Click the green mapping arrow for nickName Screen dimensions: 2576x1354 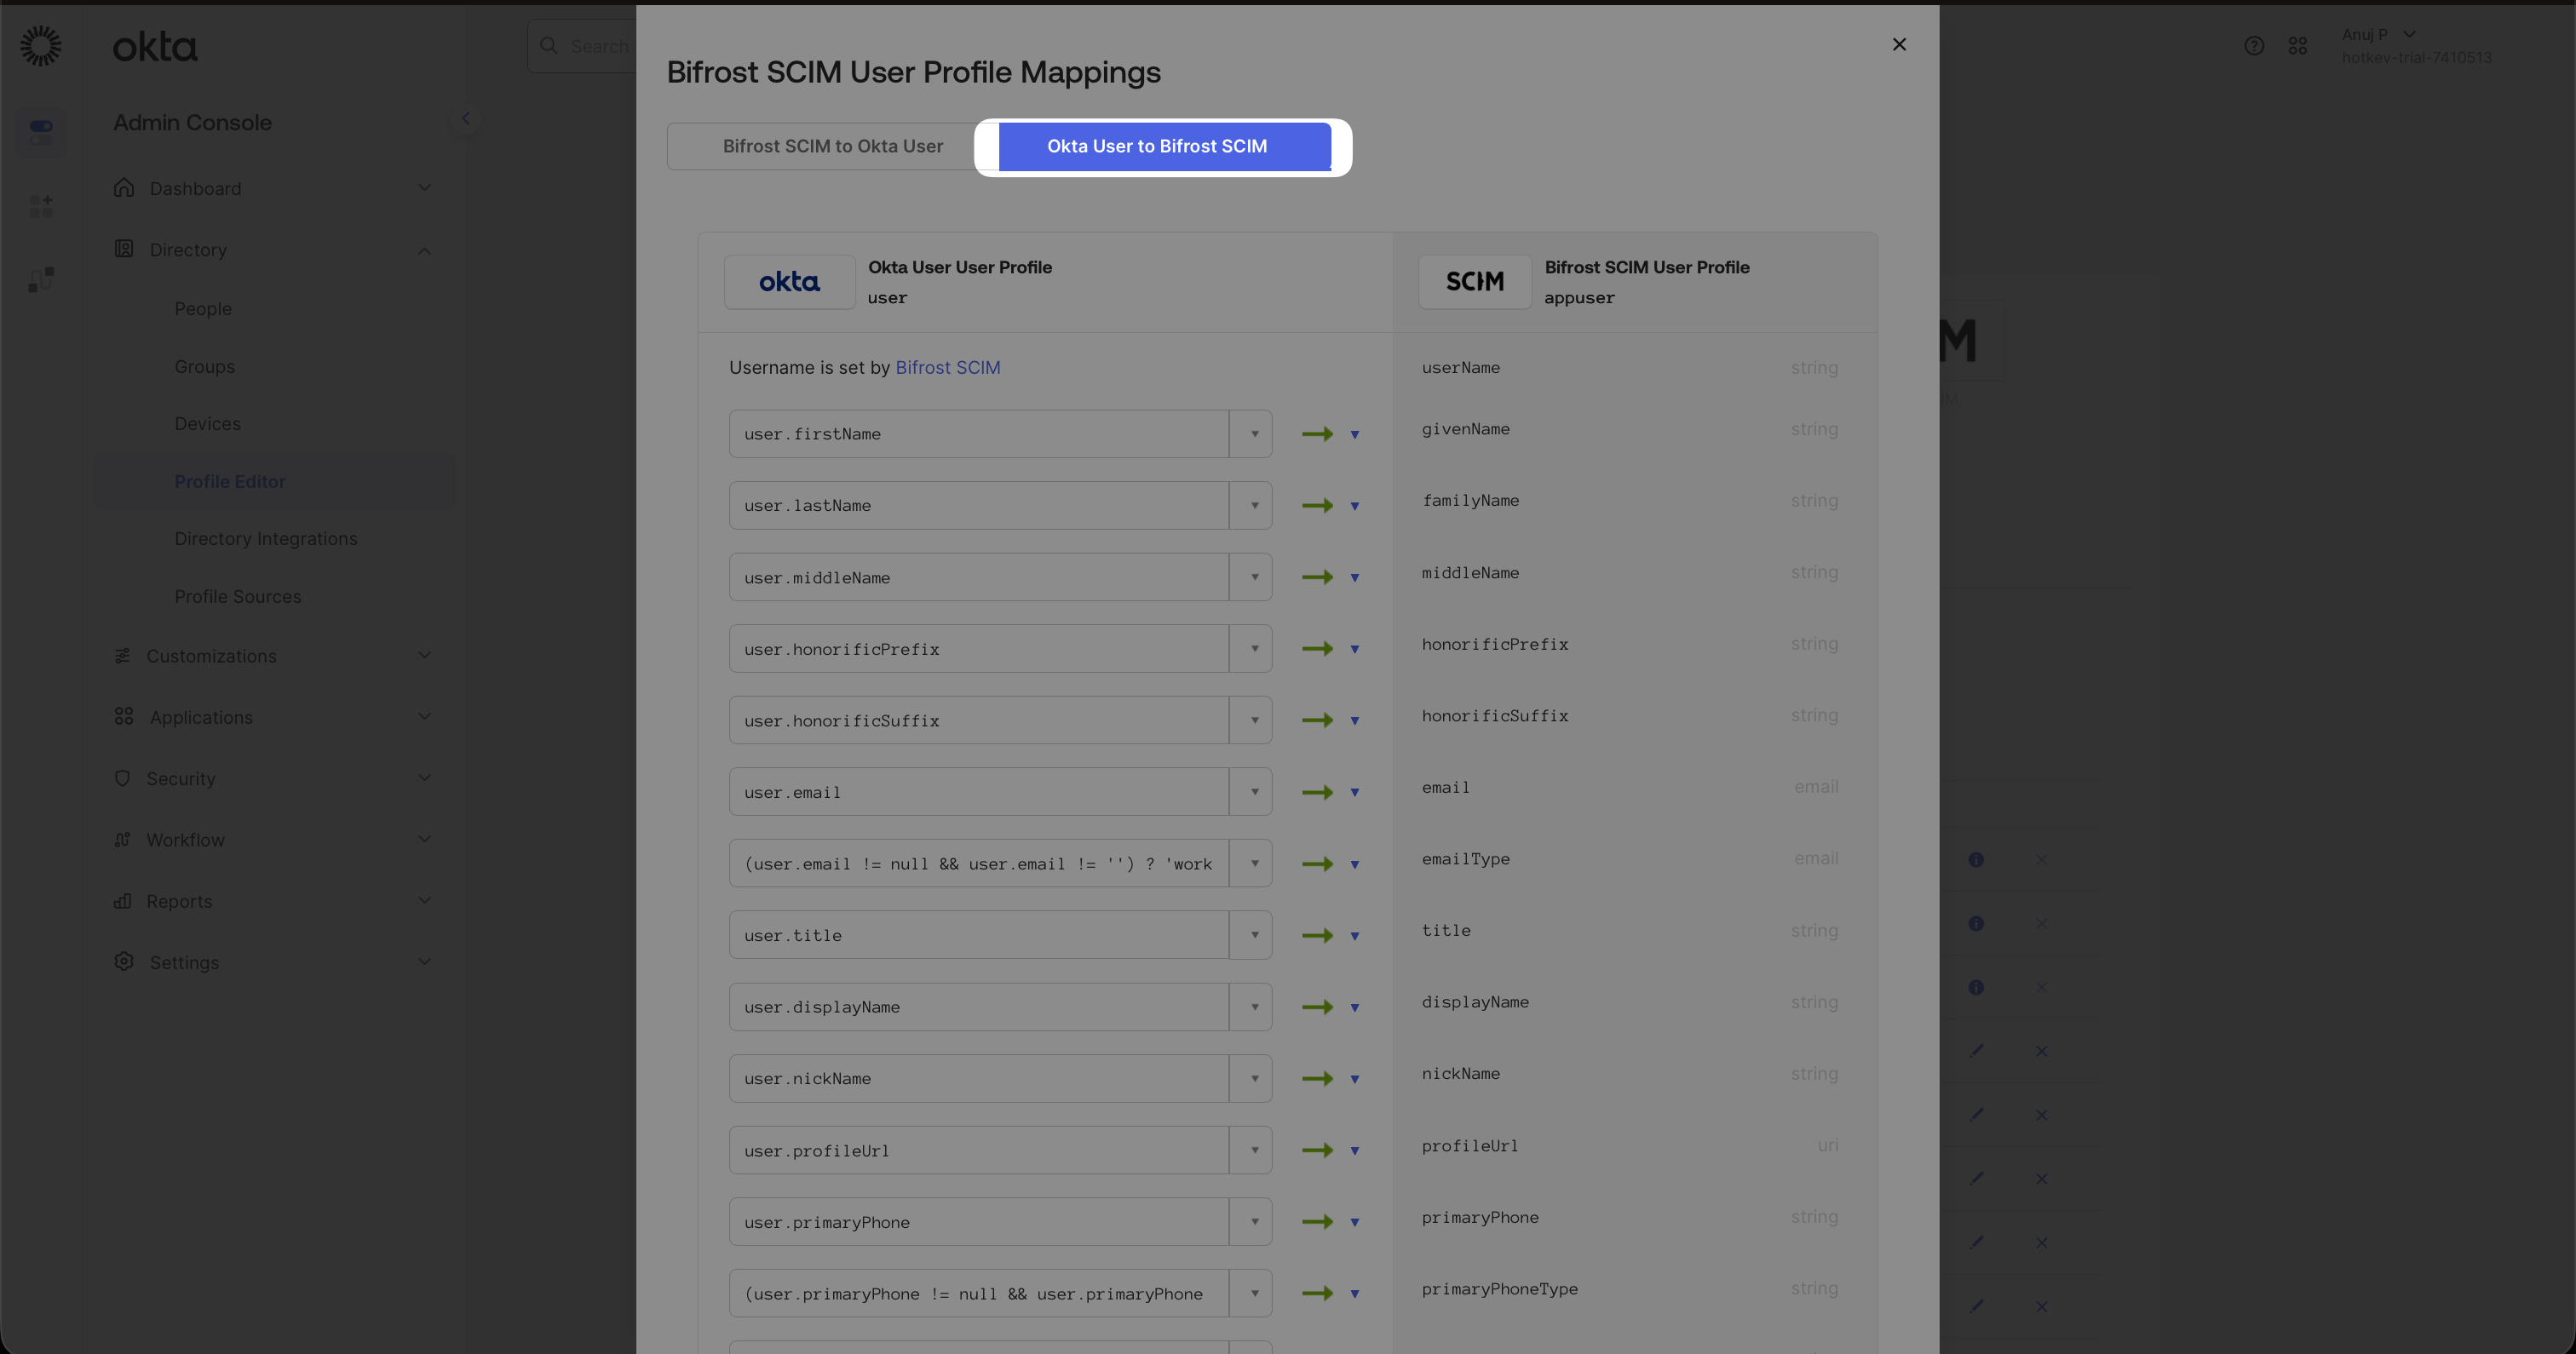click(1317, 1078)
